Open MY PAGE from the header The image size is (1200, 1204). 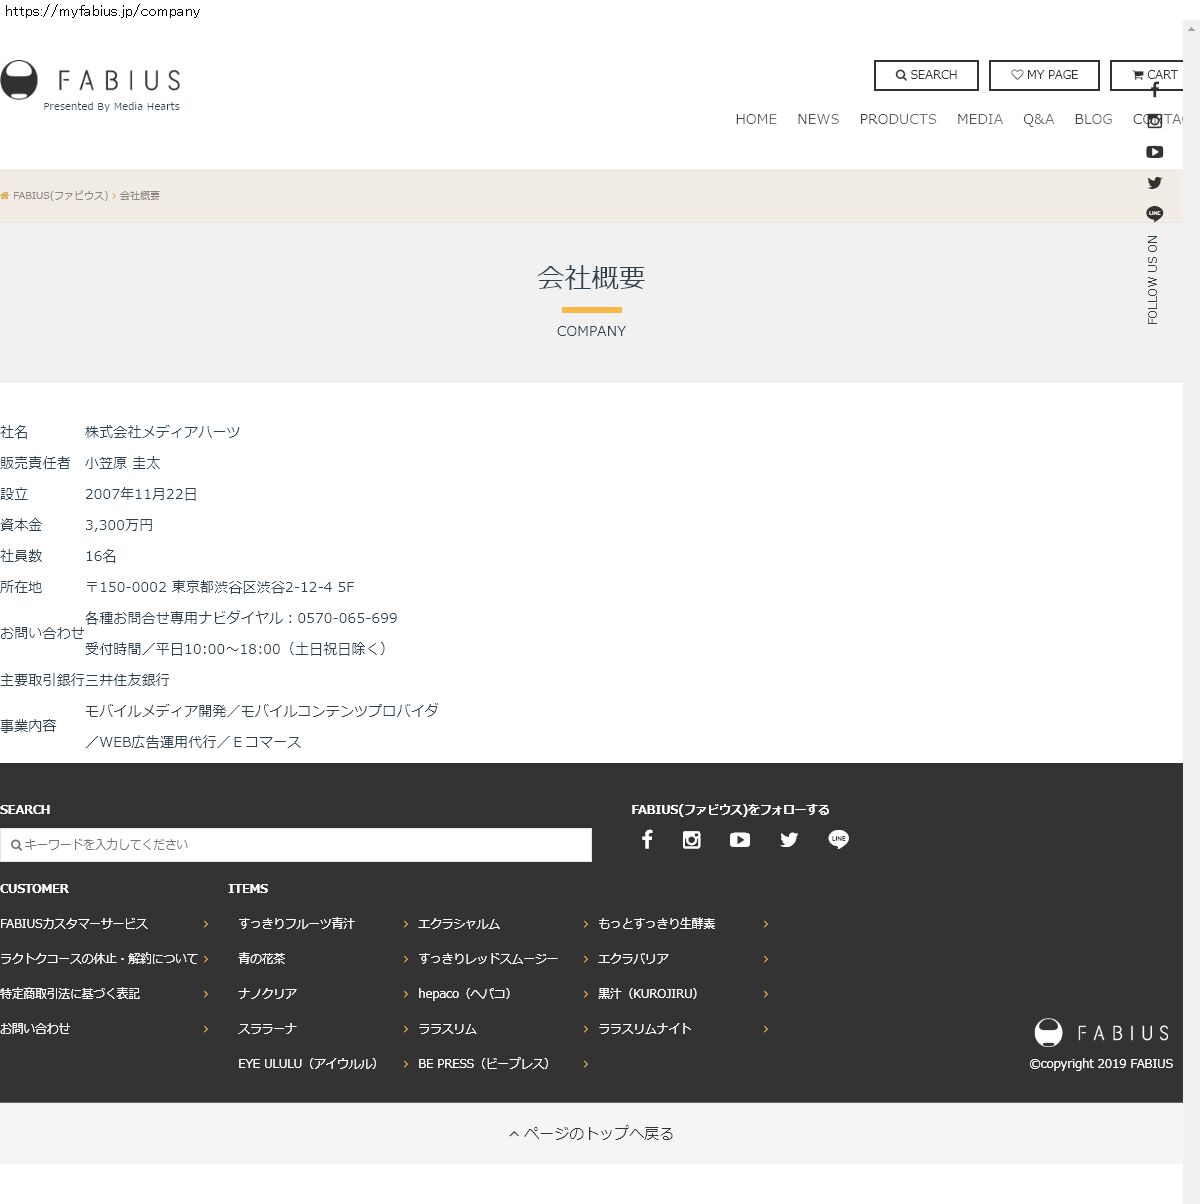pos(1044,75)
